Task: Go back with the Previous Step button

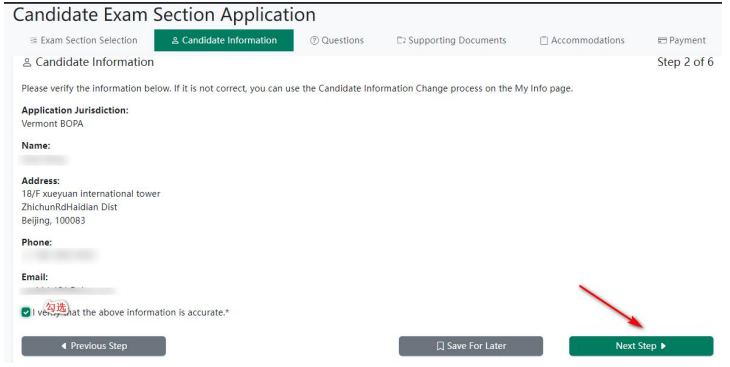Action: [94, 346]
